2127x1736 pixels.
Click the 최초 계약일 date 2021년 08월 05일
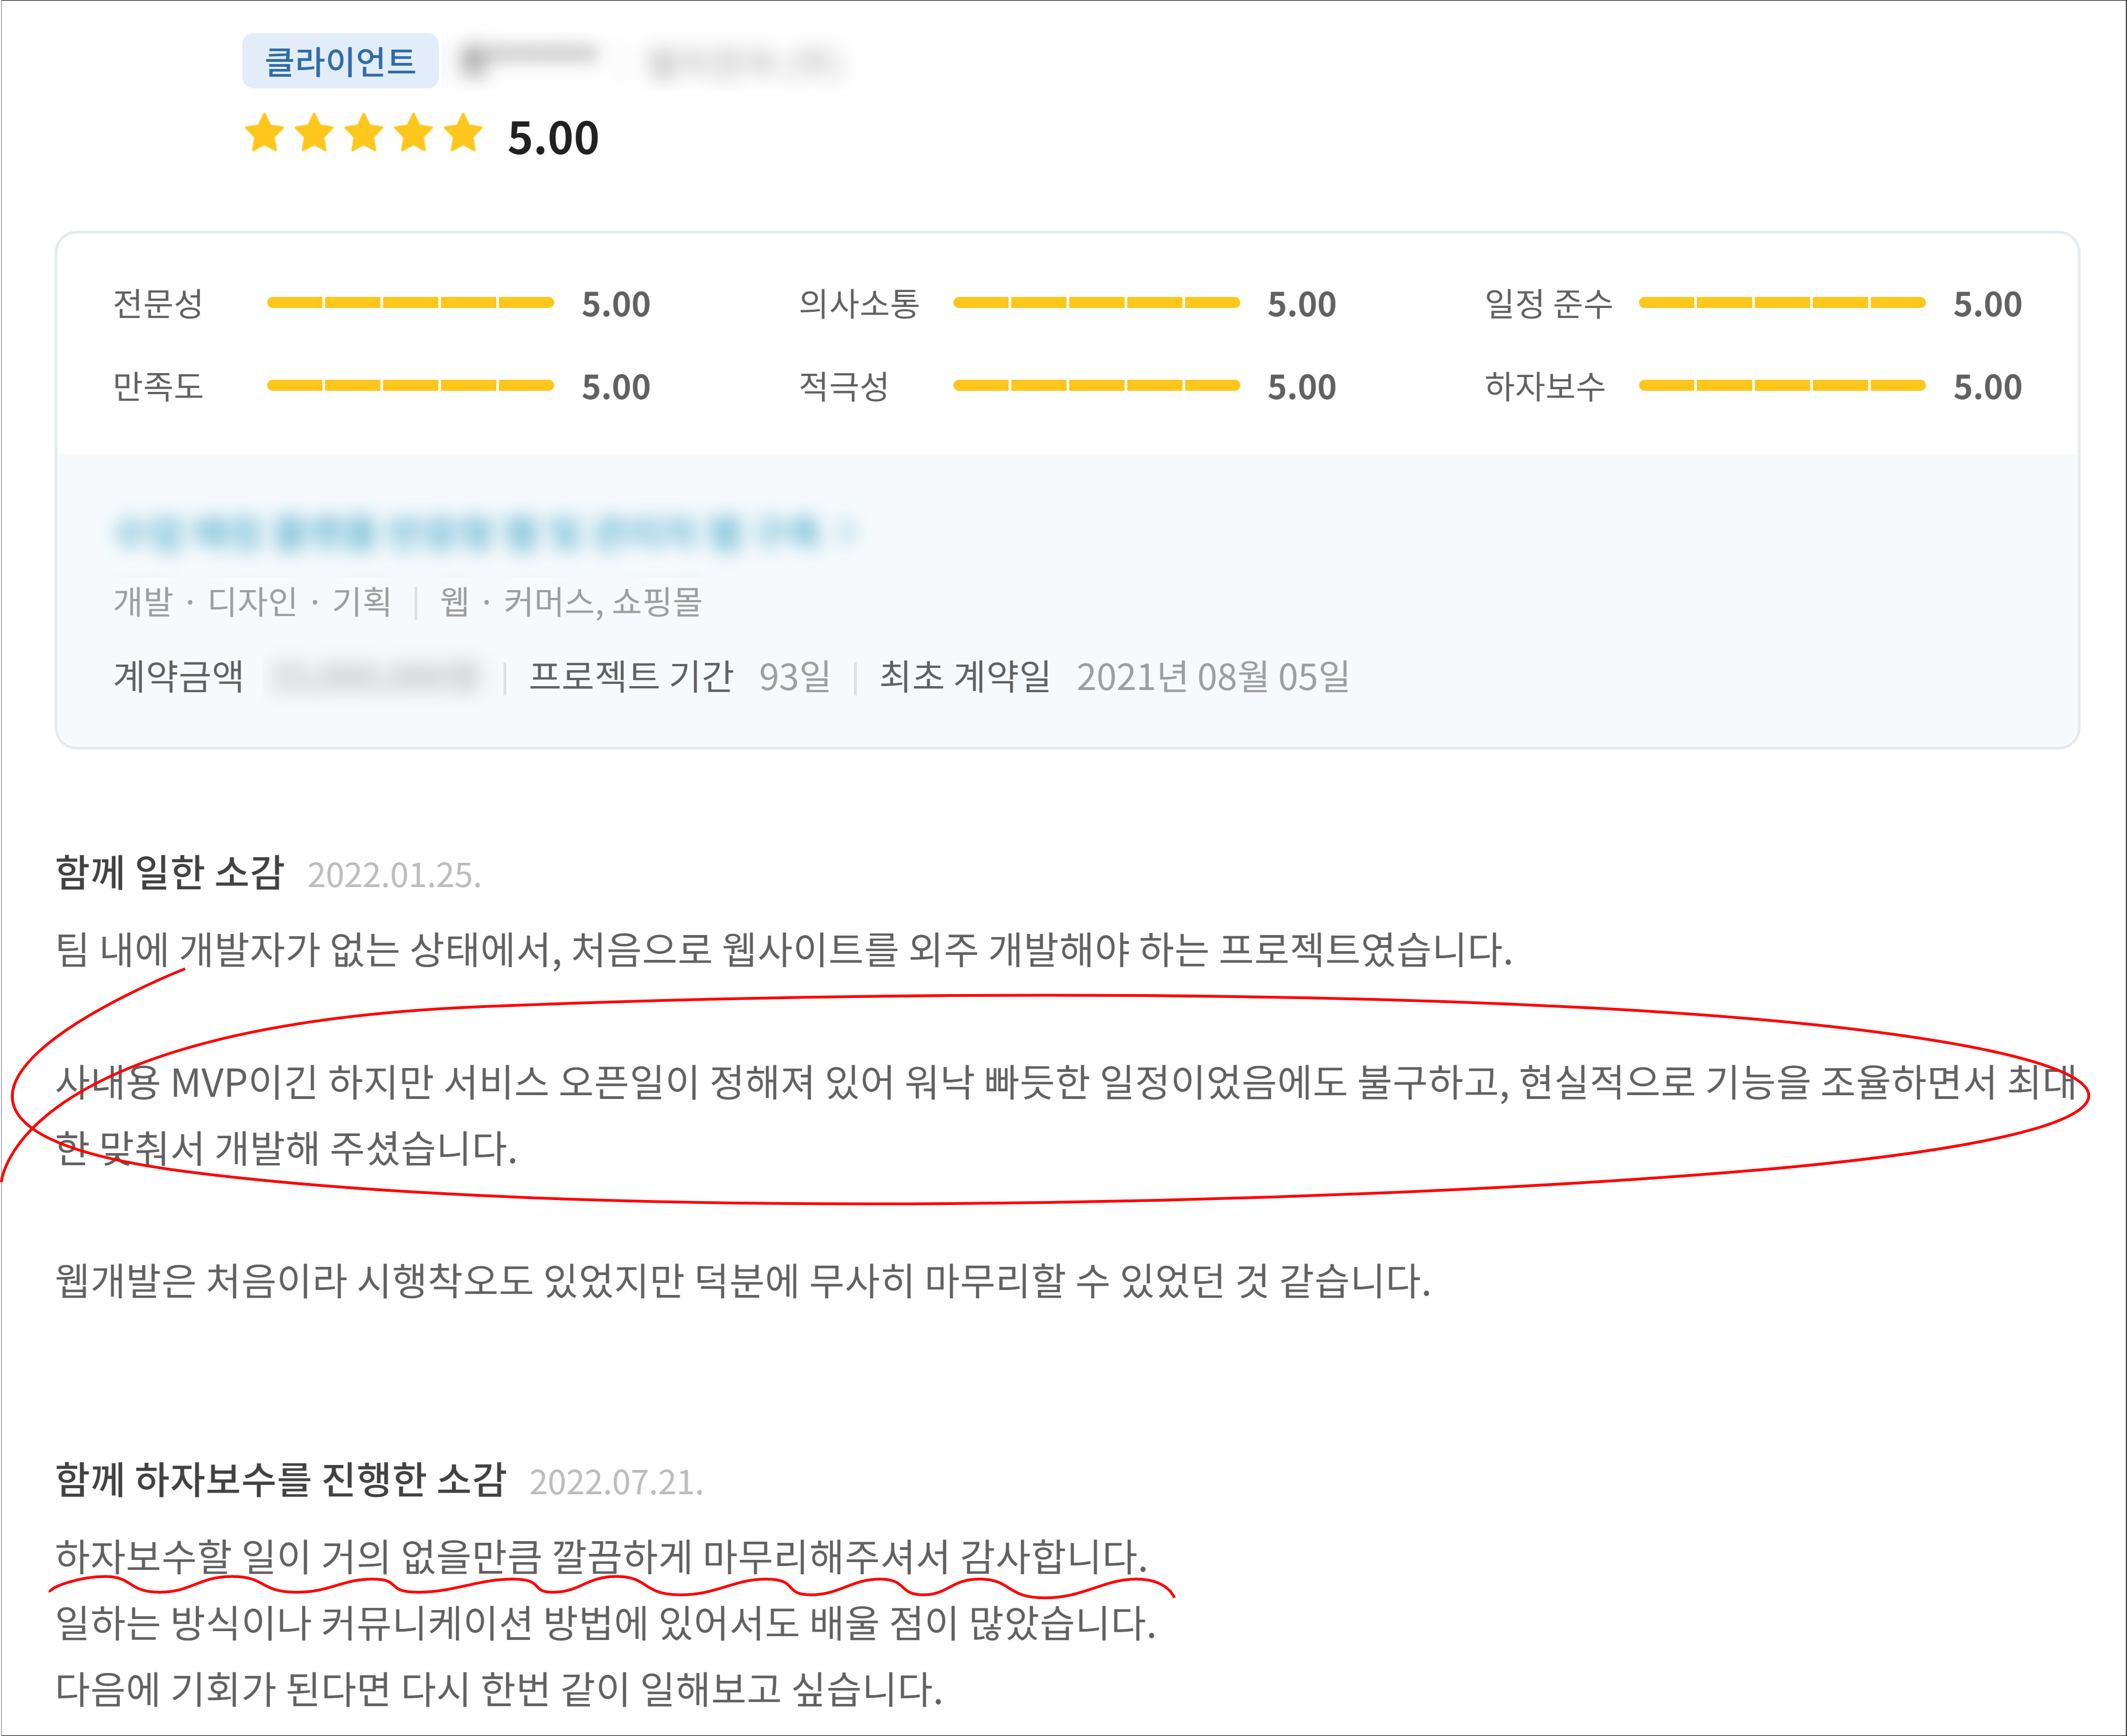[x=1213, y=677]
